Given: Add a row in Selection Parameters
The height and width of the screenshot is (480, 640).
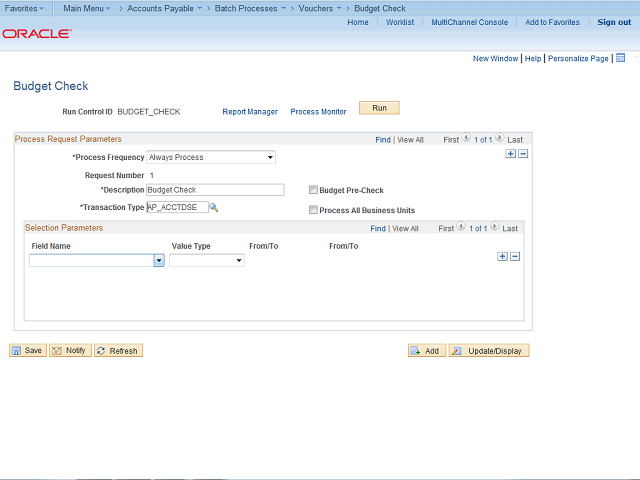Looking at the screenshot, I should 502,257.
